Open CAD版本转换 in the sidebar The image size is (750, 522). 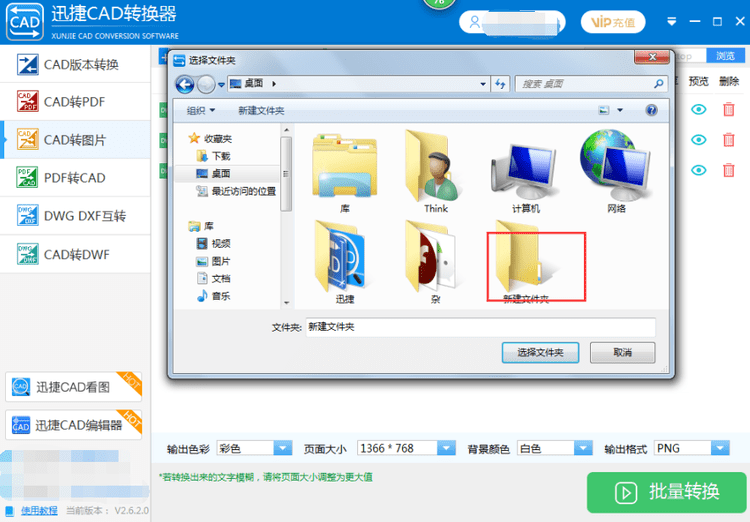pos(75,64)
